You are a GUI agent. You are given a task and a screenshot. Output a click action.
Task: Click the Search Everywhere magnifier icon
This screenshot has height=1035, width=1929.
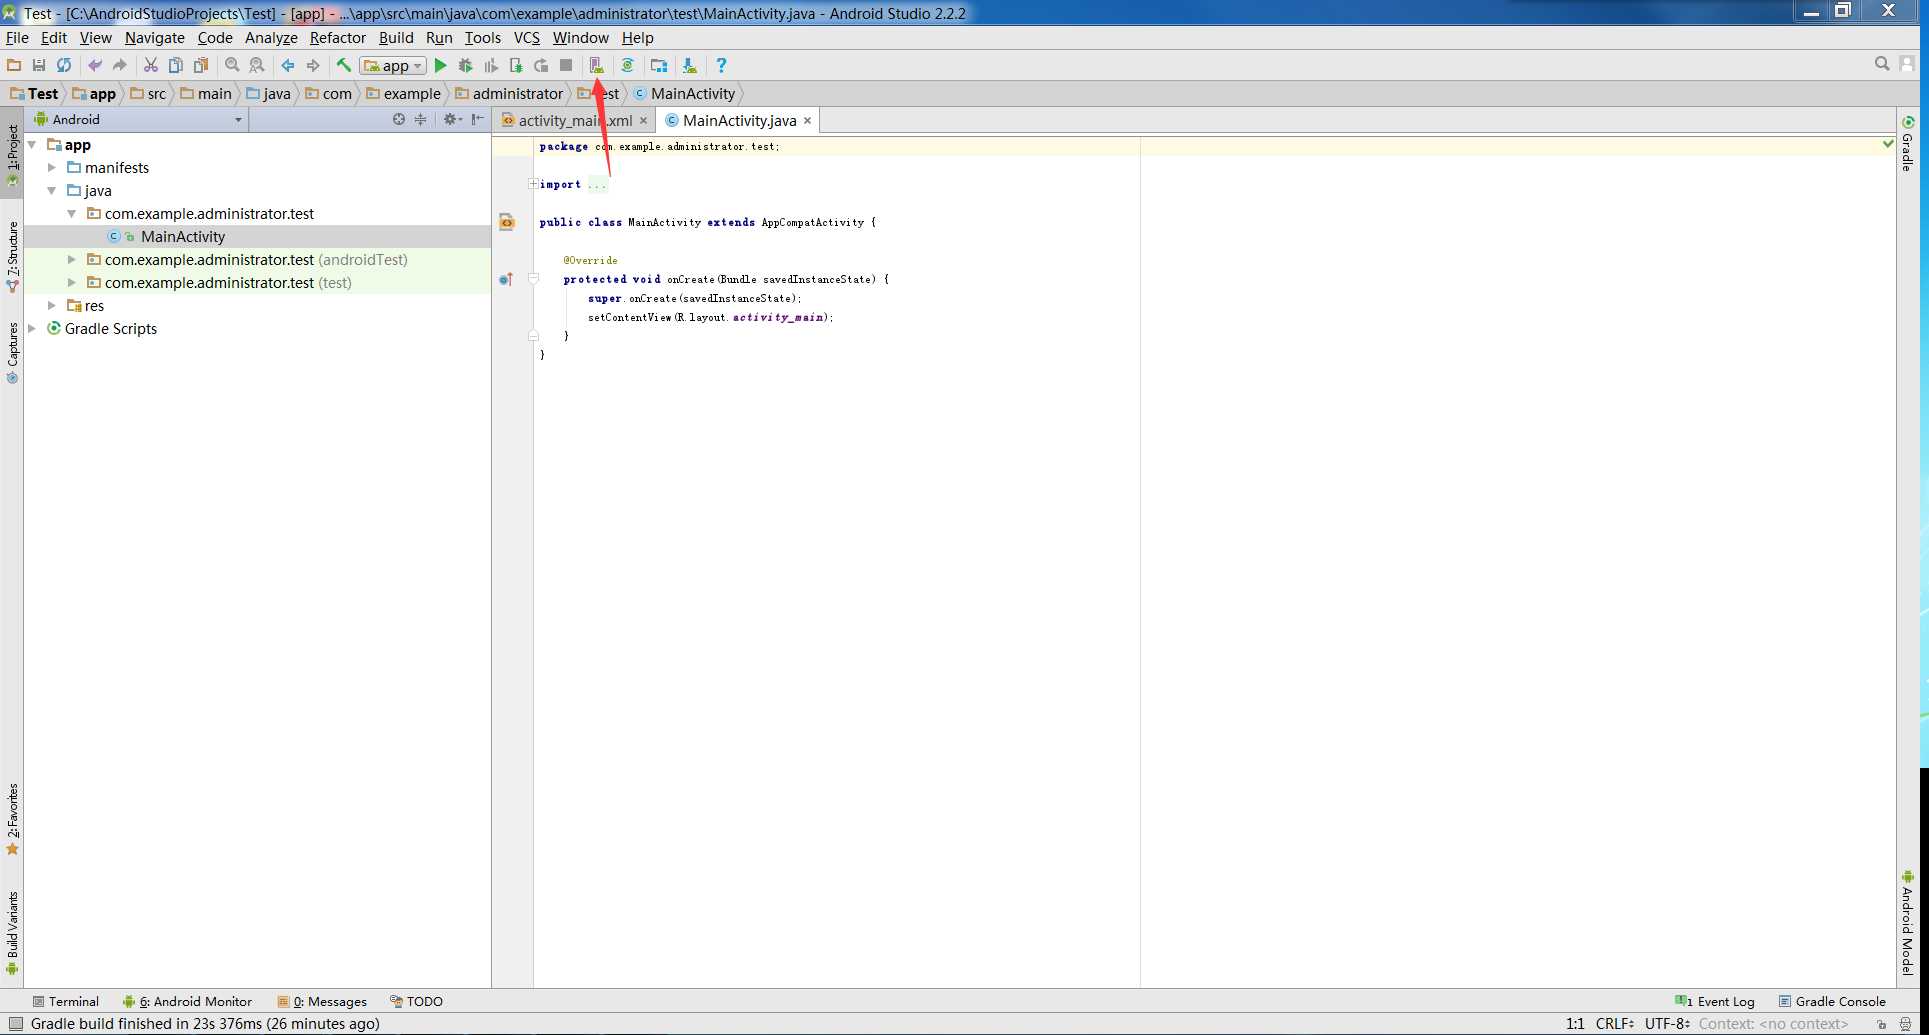[1882, 64]
